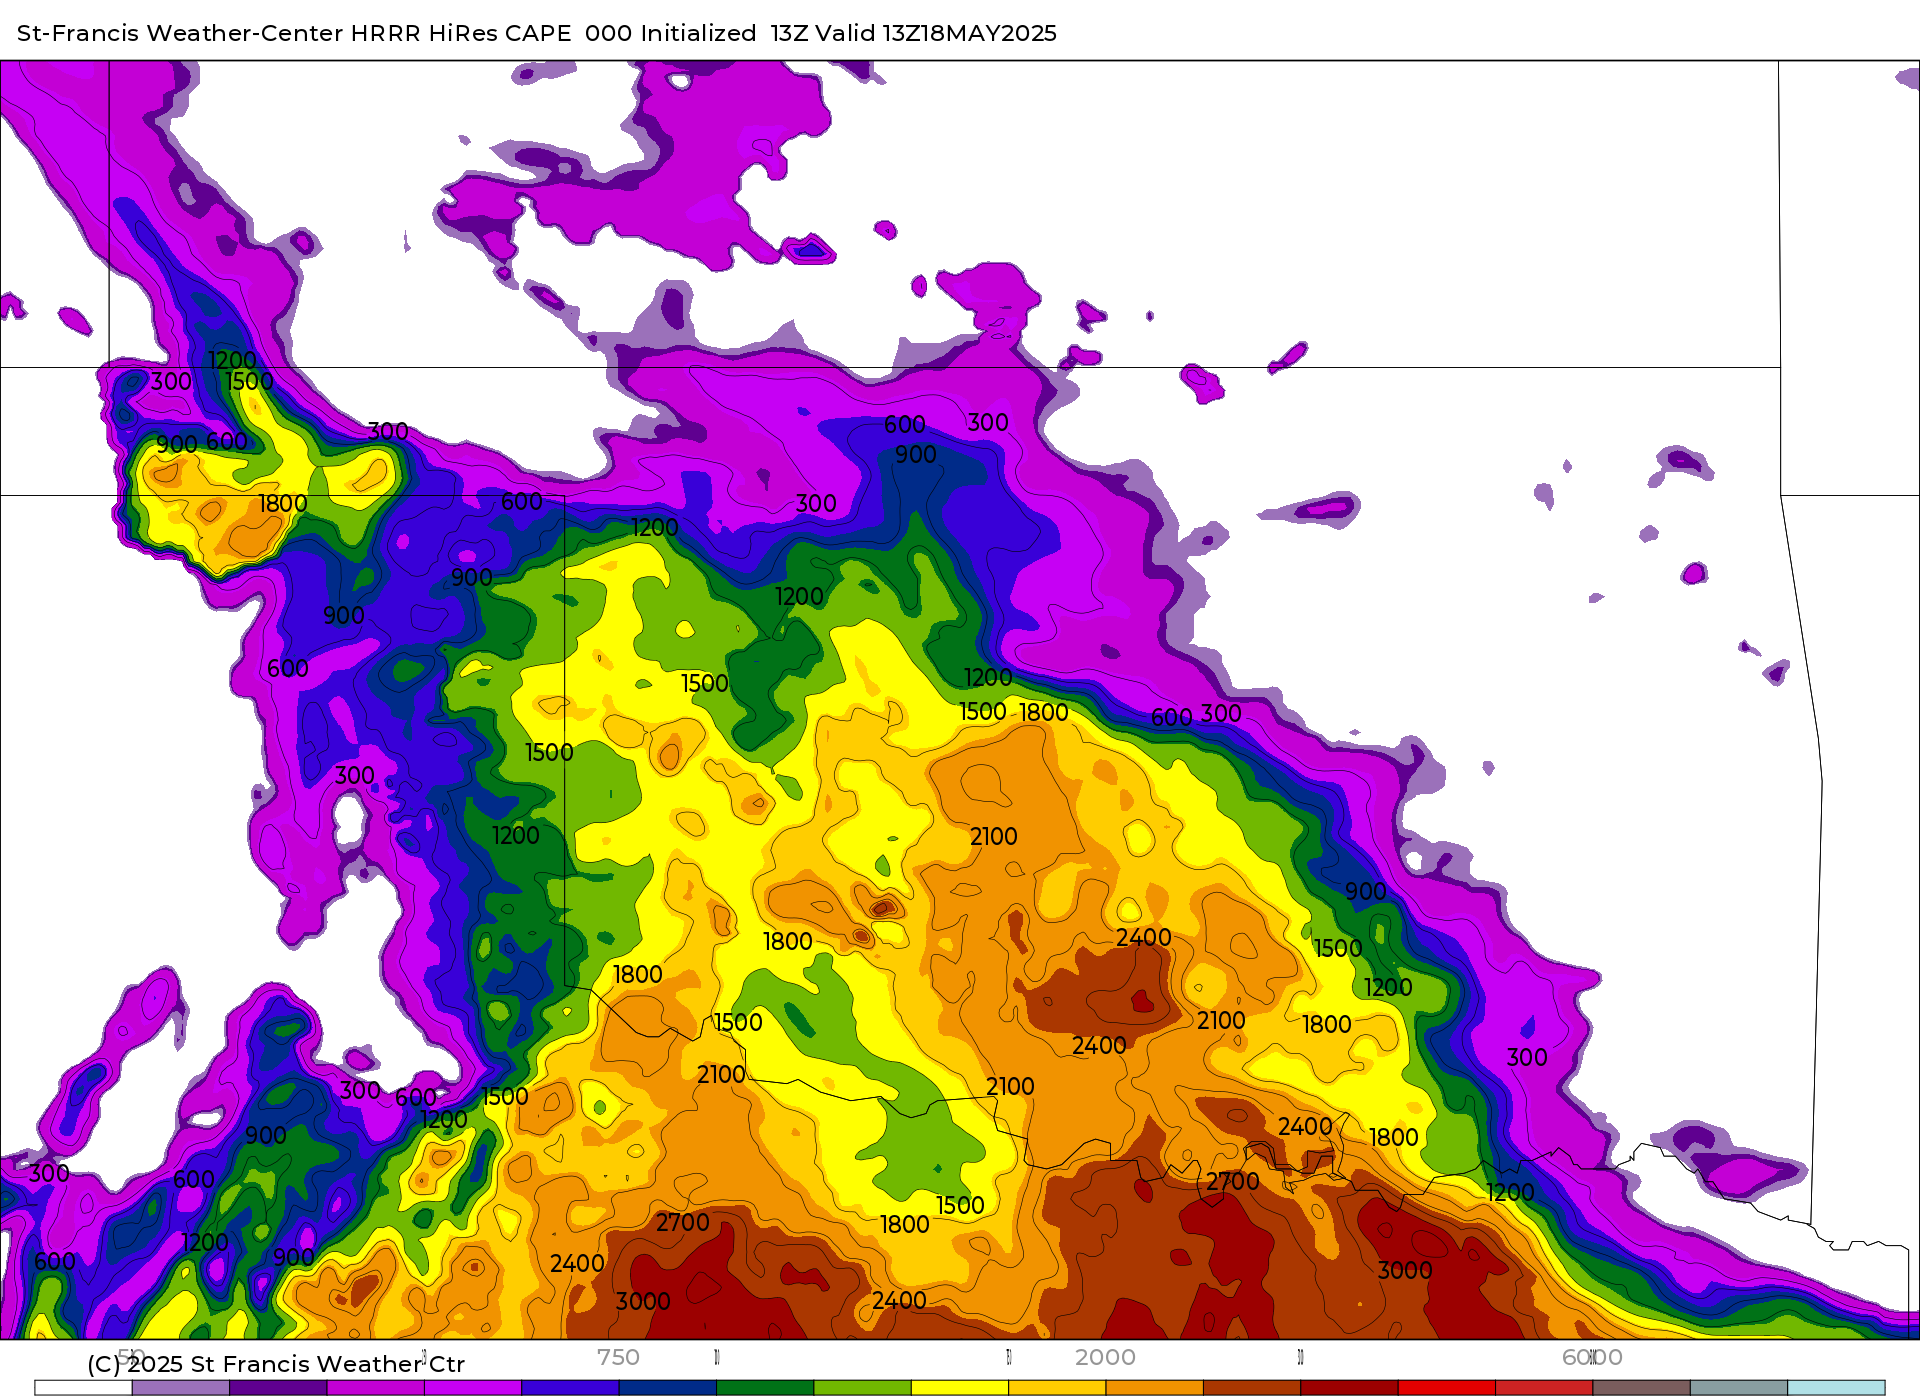Viewport: 1920px width, 1400px height.
Task: Choose the slate gray legend swatch
Action: click(1739, 1388)
